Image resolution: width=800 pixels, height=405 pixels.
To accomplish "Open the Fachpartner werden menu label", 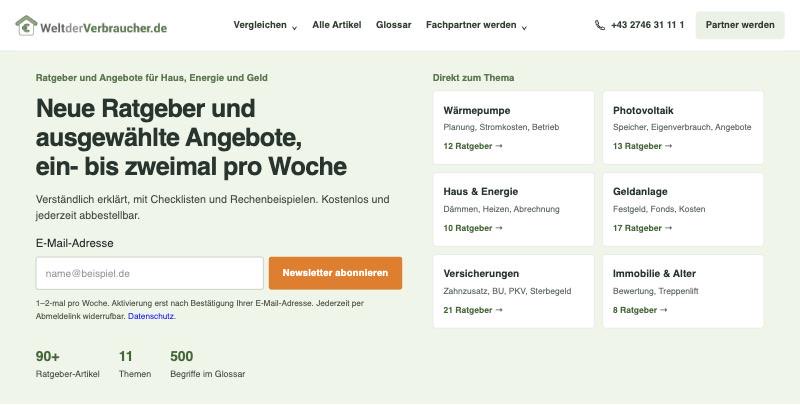I will 471,24.
